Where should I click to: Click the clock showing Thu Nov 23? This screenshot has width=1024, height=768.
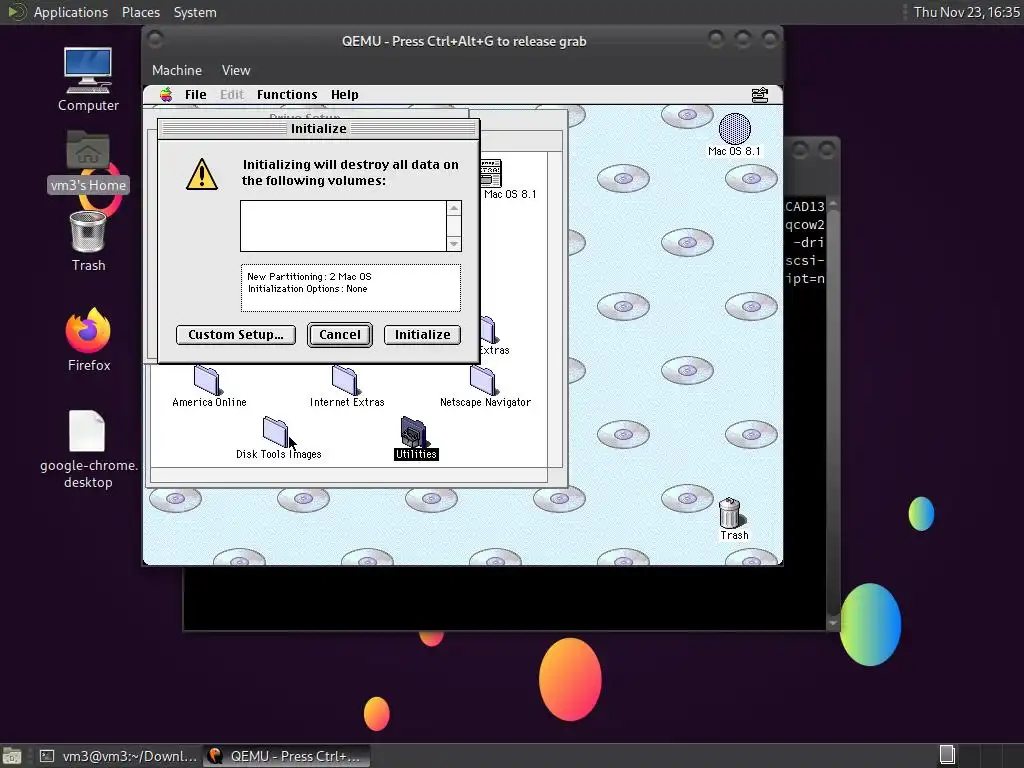pyautogui.click(x=966, y=12)
